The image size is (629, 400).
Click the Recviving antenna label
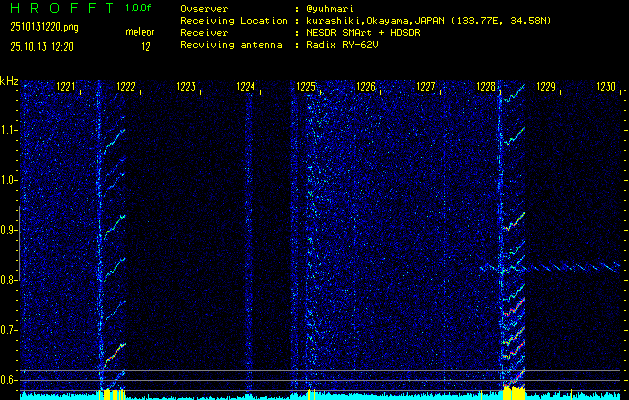click(231, 45)
